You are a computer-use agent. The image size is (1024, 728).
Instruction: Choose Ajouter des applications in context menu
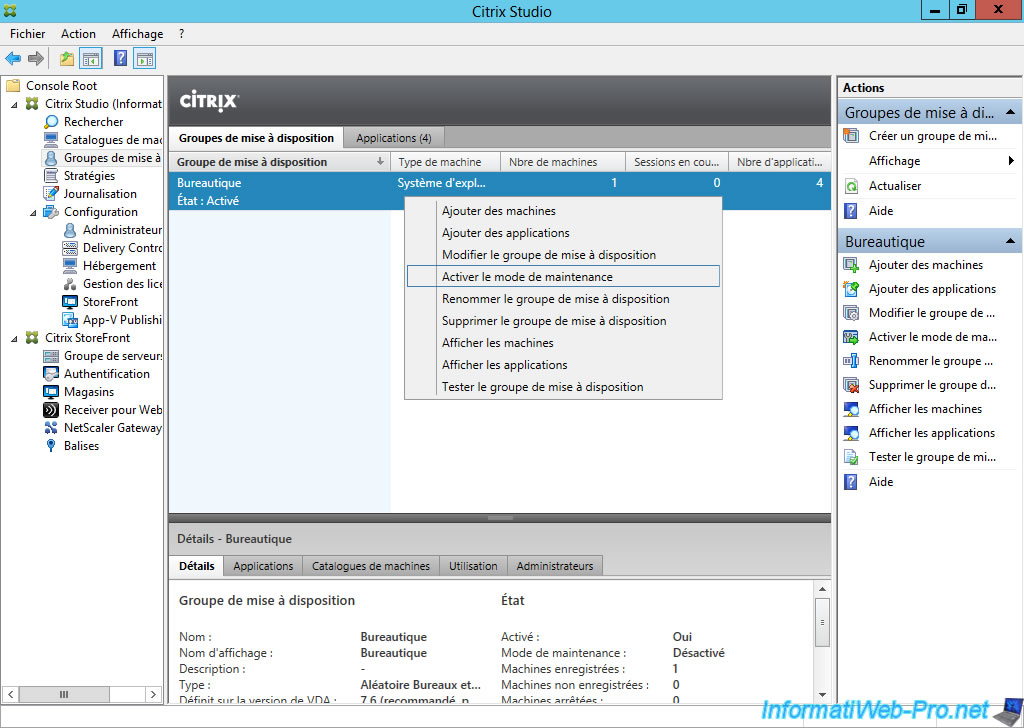click(x=563, y=233)
